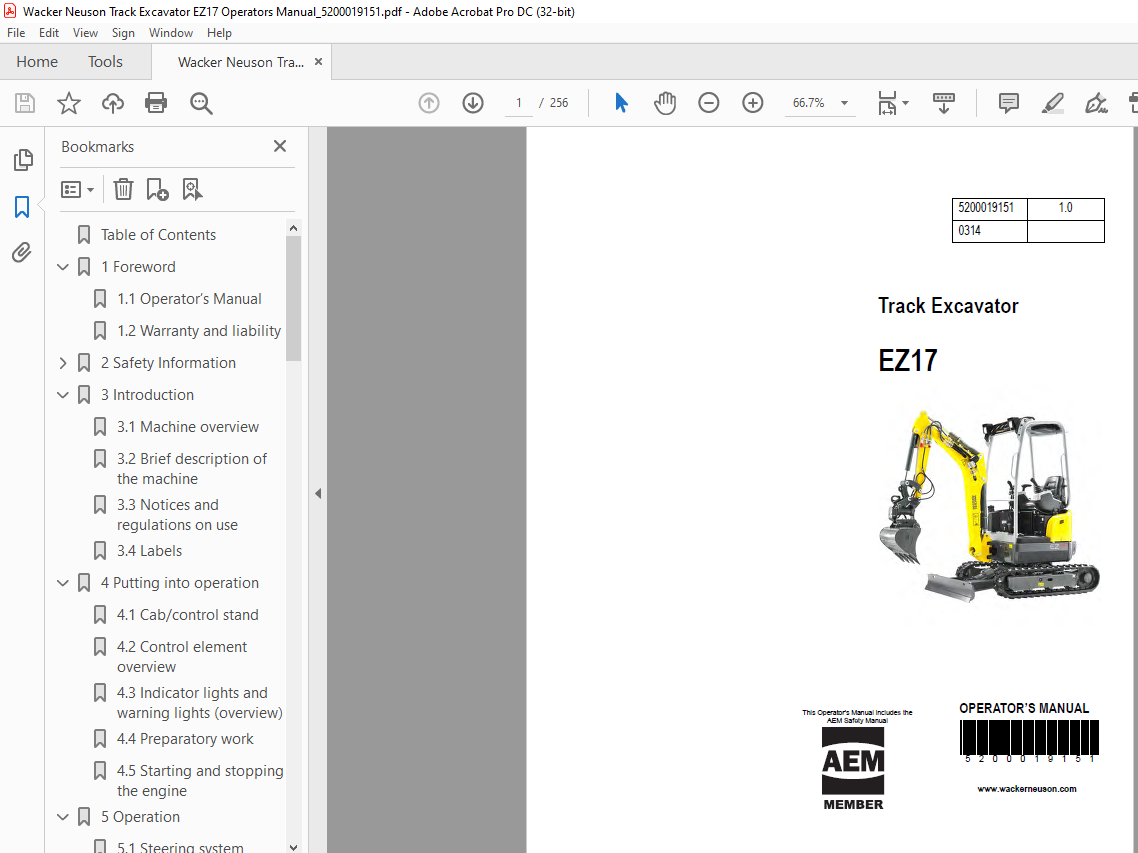The height and width of the screenshot is (853, 1138).
Task: Switch to the Tools tab
Action: tap(105, 62)
